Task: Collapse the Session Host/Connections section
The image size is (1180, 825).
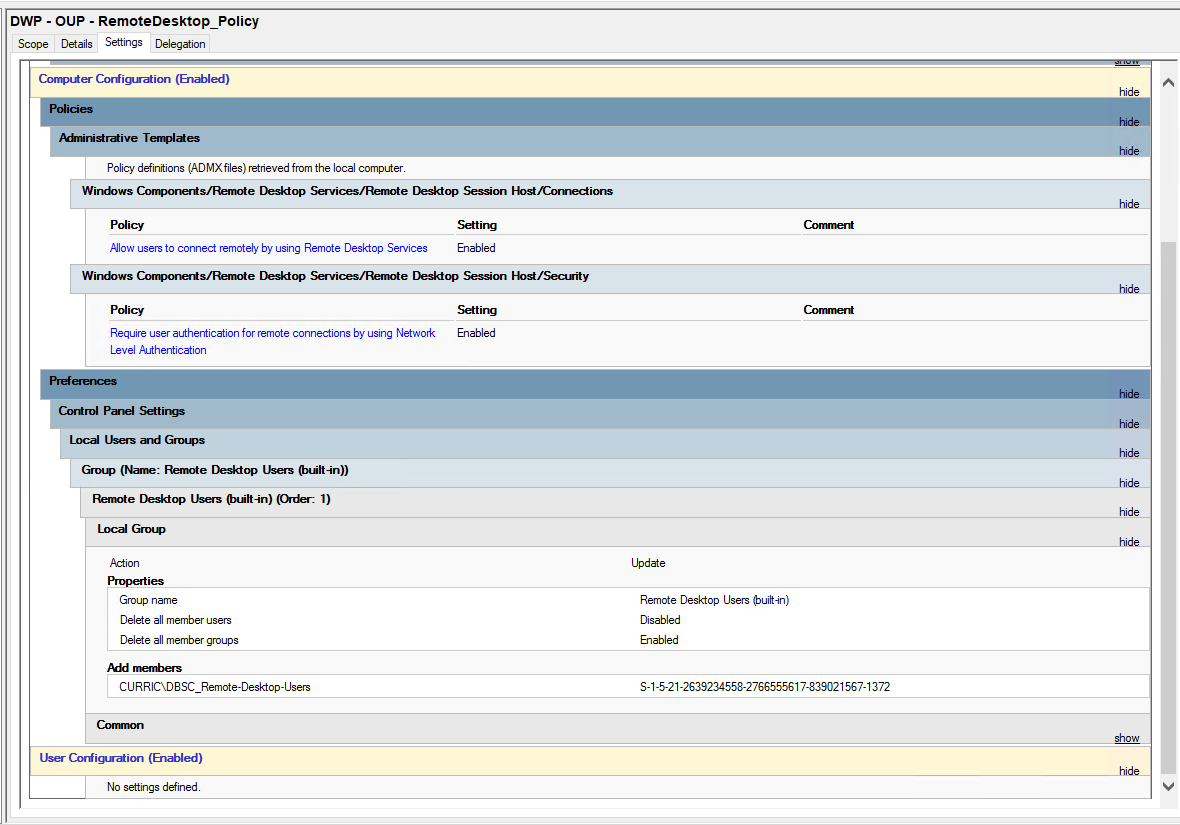Action: pyautogui.click(x=1128, y=204)
